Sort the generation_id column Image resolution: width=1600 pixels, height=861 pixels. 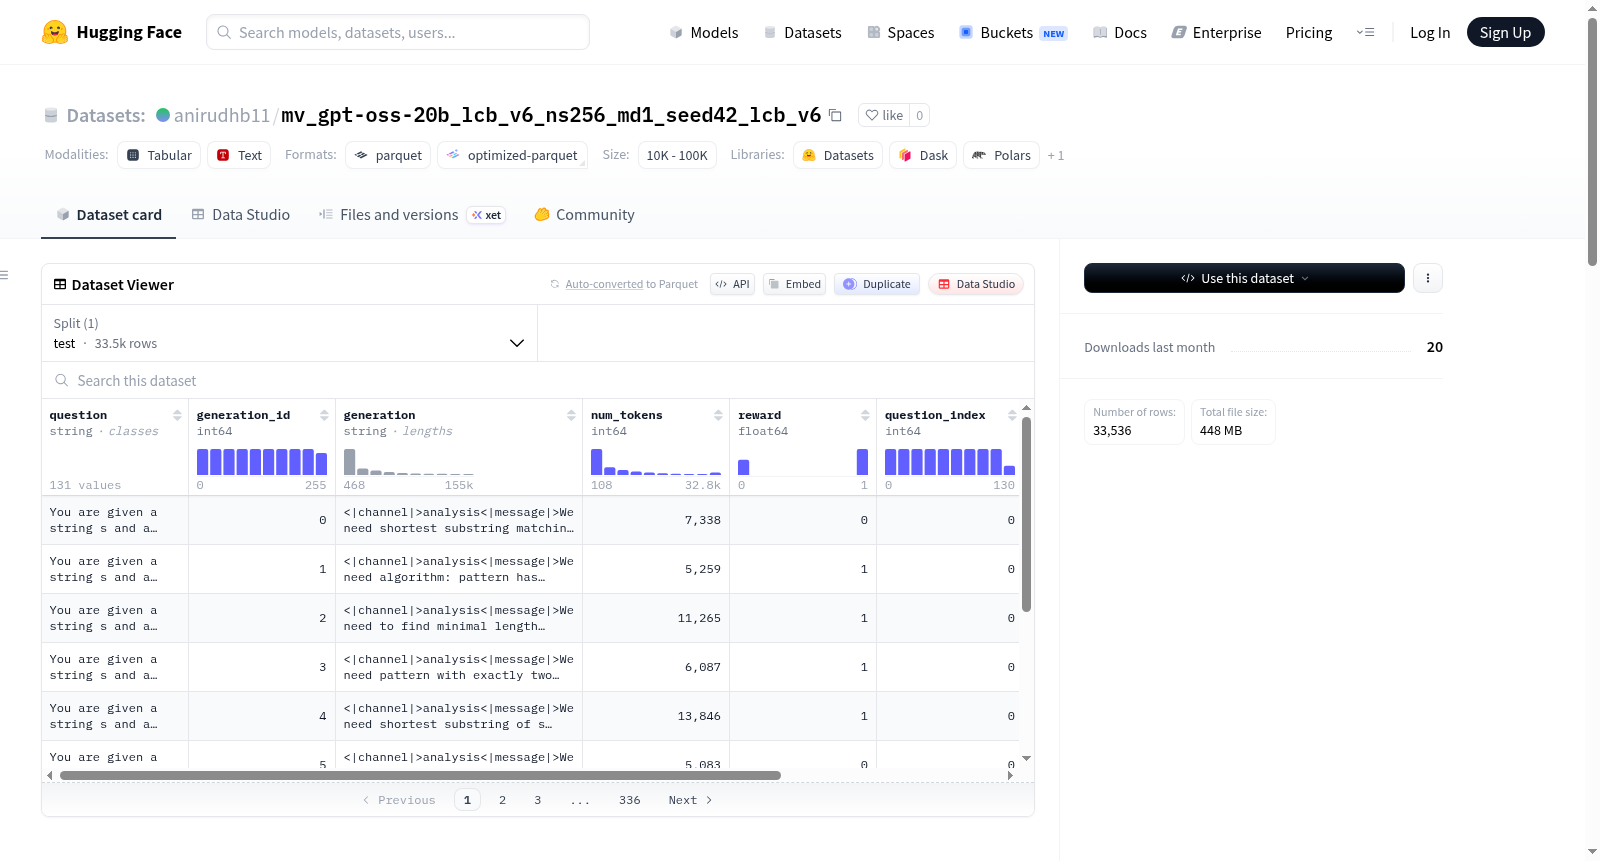coord(324,415)
